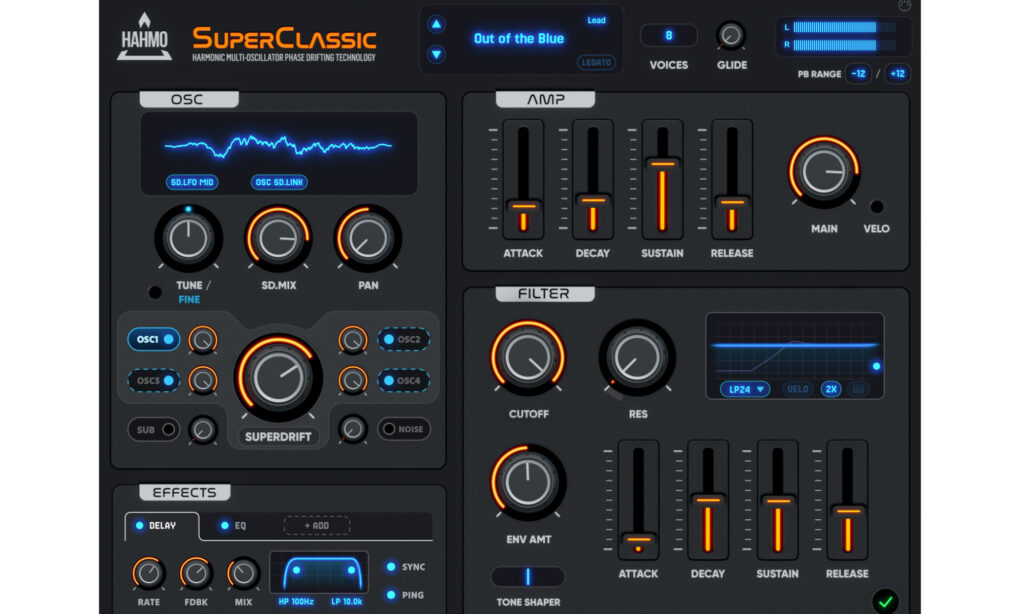Click the filter envelope Sustain slider
Image resolution: width=1024 pixels, height=614 pixels.
[x=777, y=500]
